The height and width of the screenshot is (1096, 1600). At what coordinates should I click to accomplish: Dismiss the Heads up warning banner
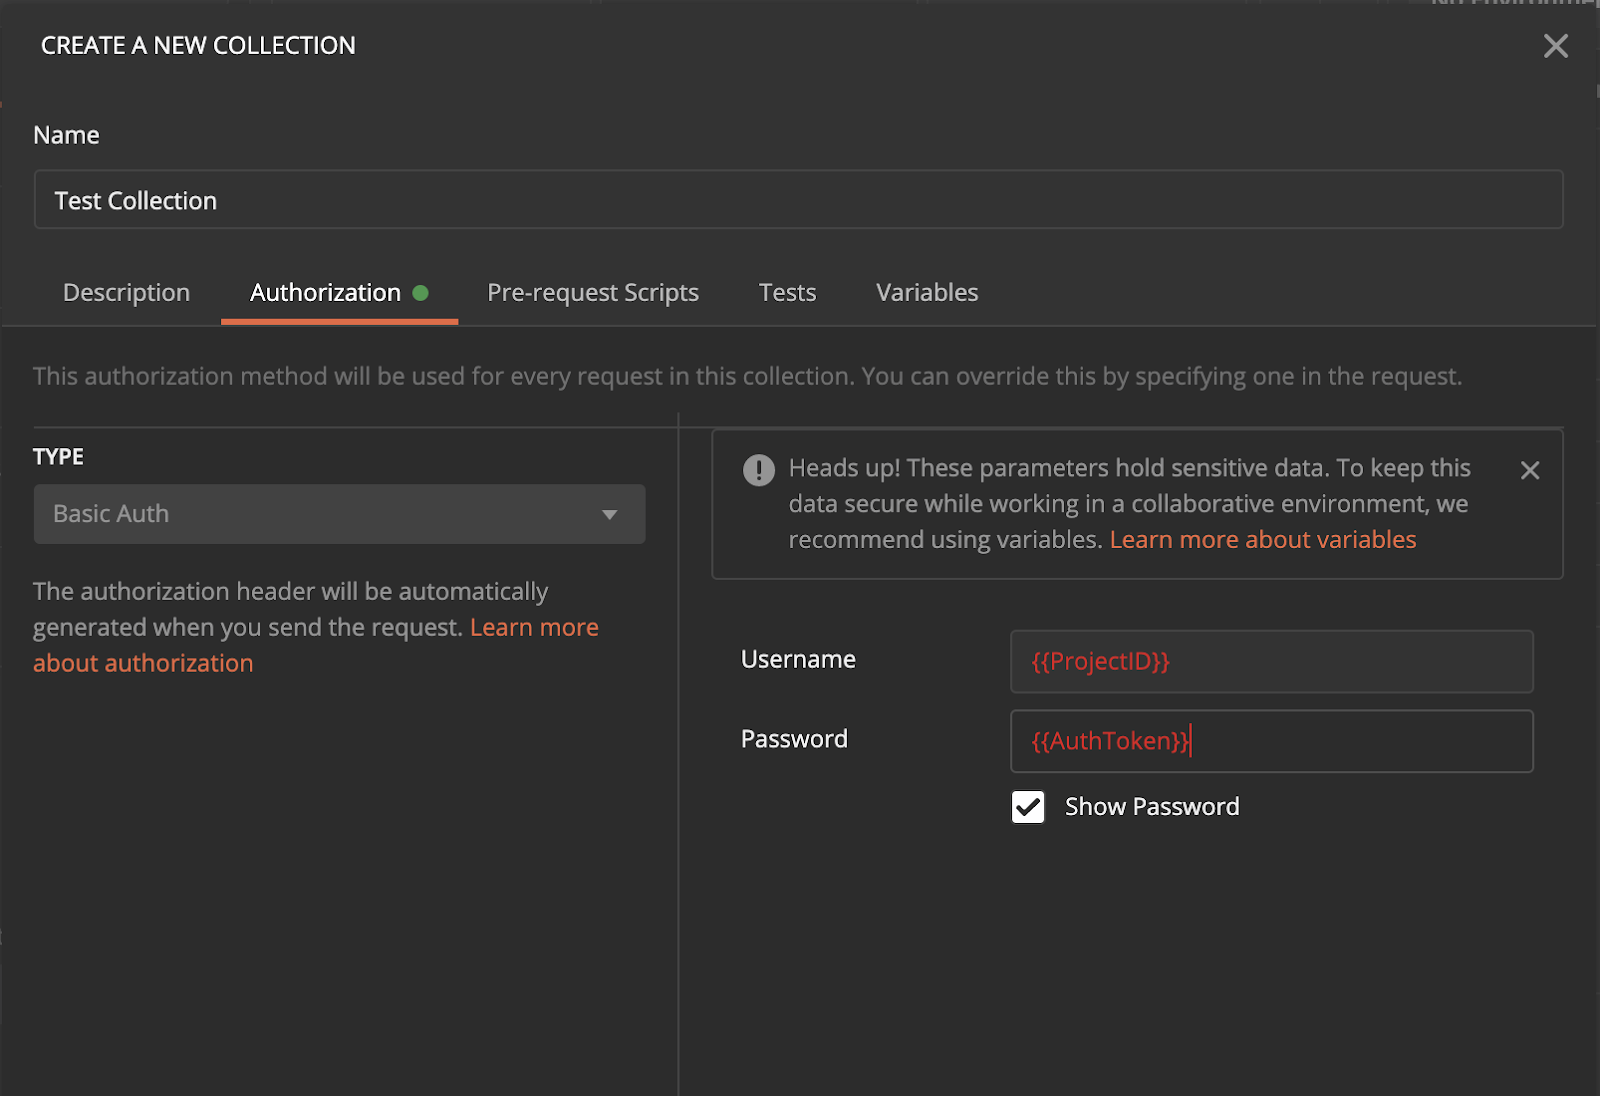(x=1529, y=470)
